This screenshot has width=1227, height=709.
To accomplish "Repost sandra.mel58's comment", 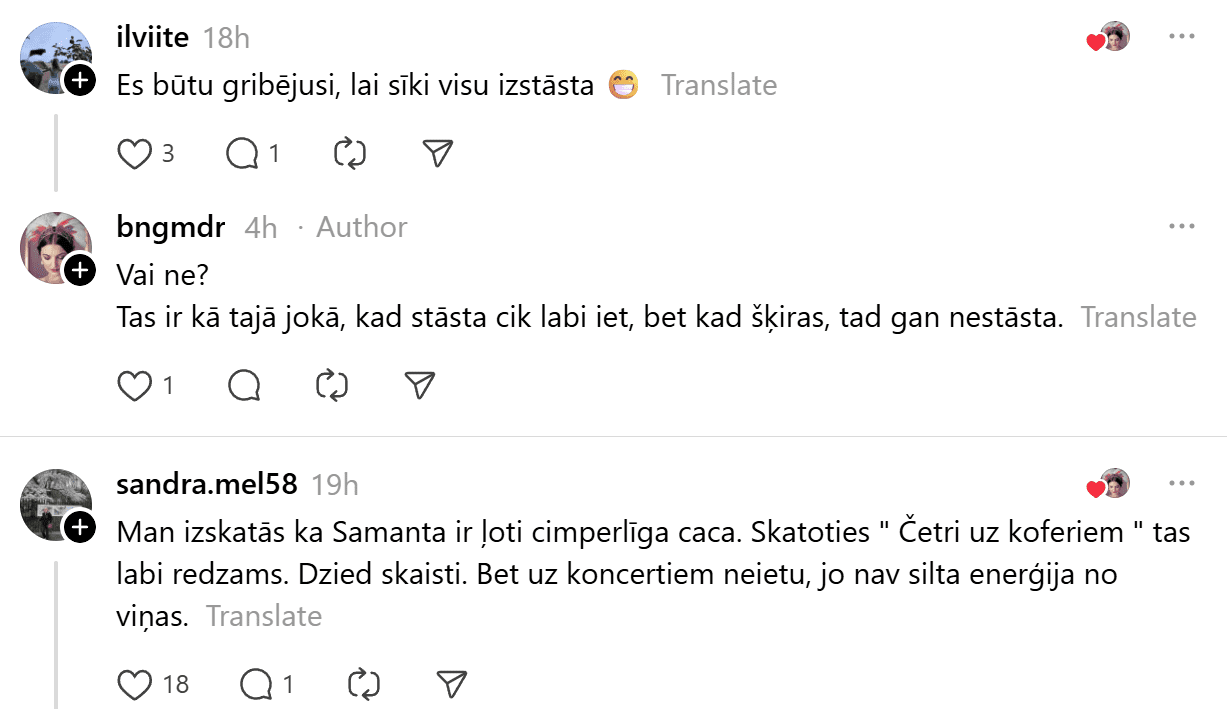I will (363, 685).
